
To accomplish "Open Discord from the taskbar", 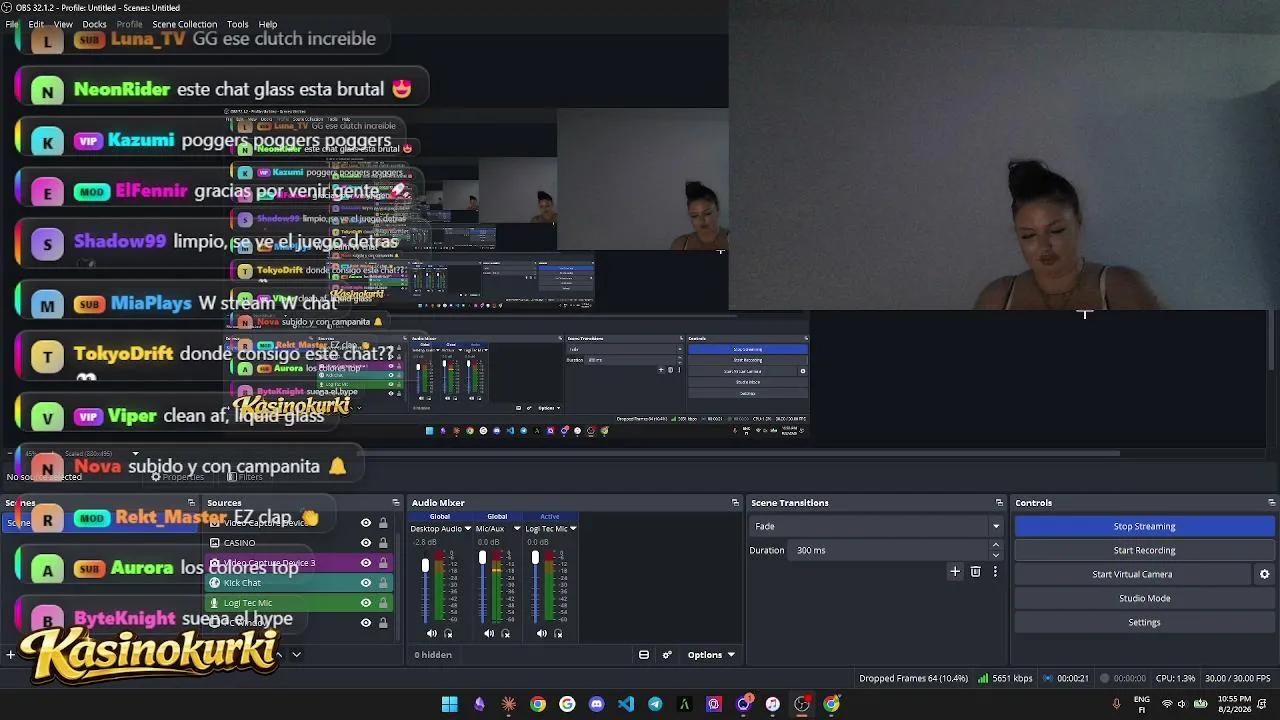I will click(597, 704).
